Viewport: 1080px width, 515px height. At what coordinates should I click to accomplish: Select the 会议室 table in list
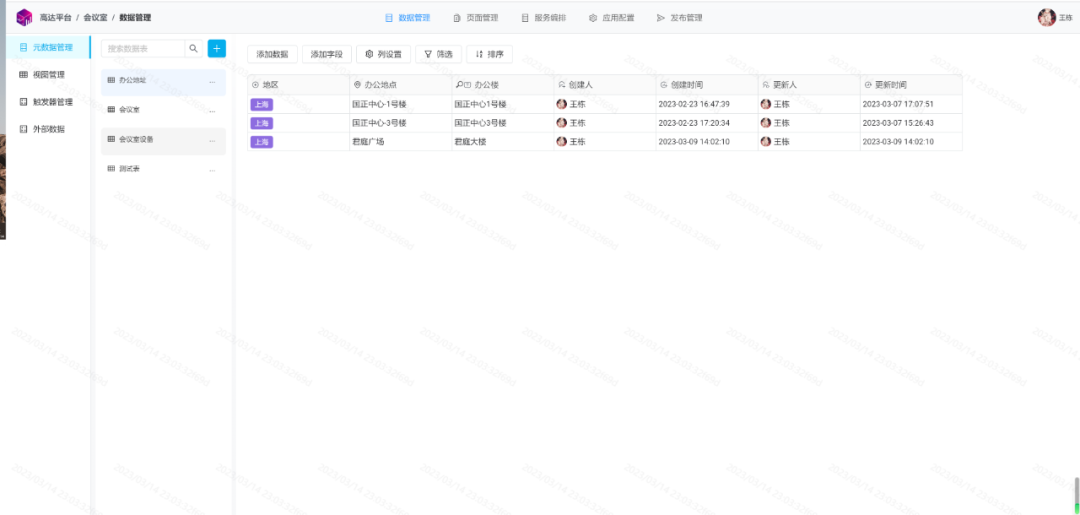[x=163, y=110]
